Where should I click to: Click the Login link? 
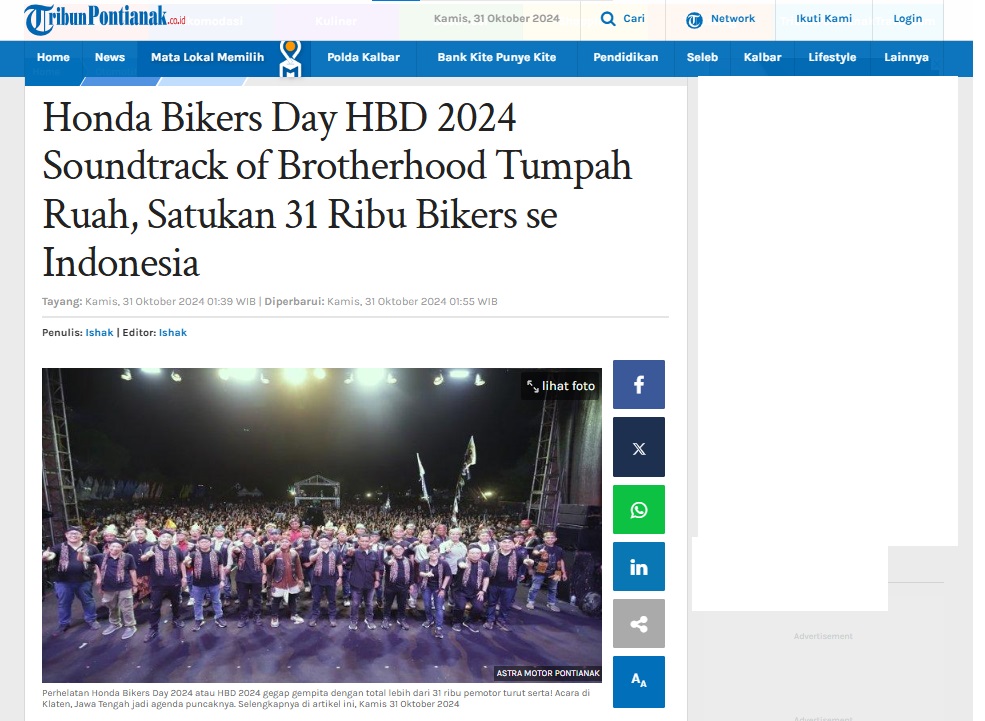pyautogui.click(x=908, y=19)
